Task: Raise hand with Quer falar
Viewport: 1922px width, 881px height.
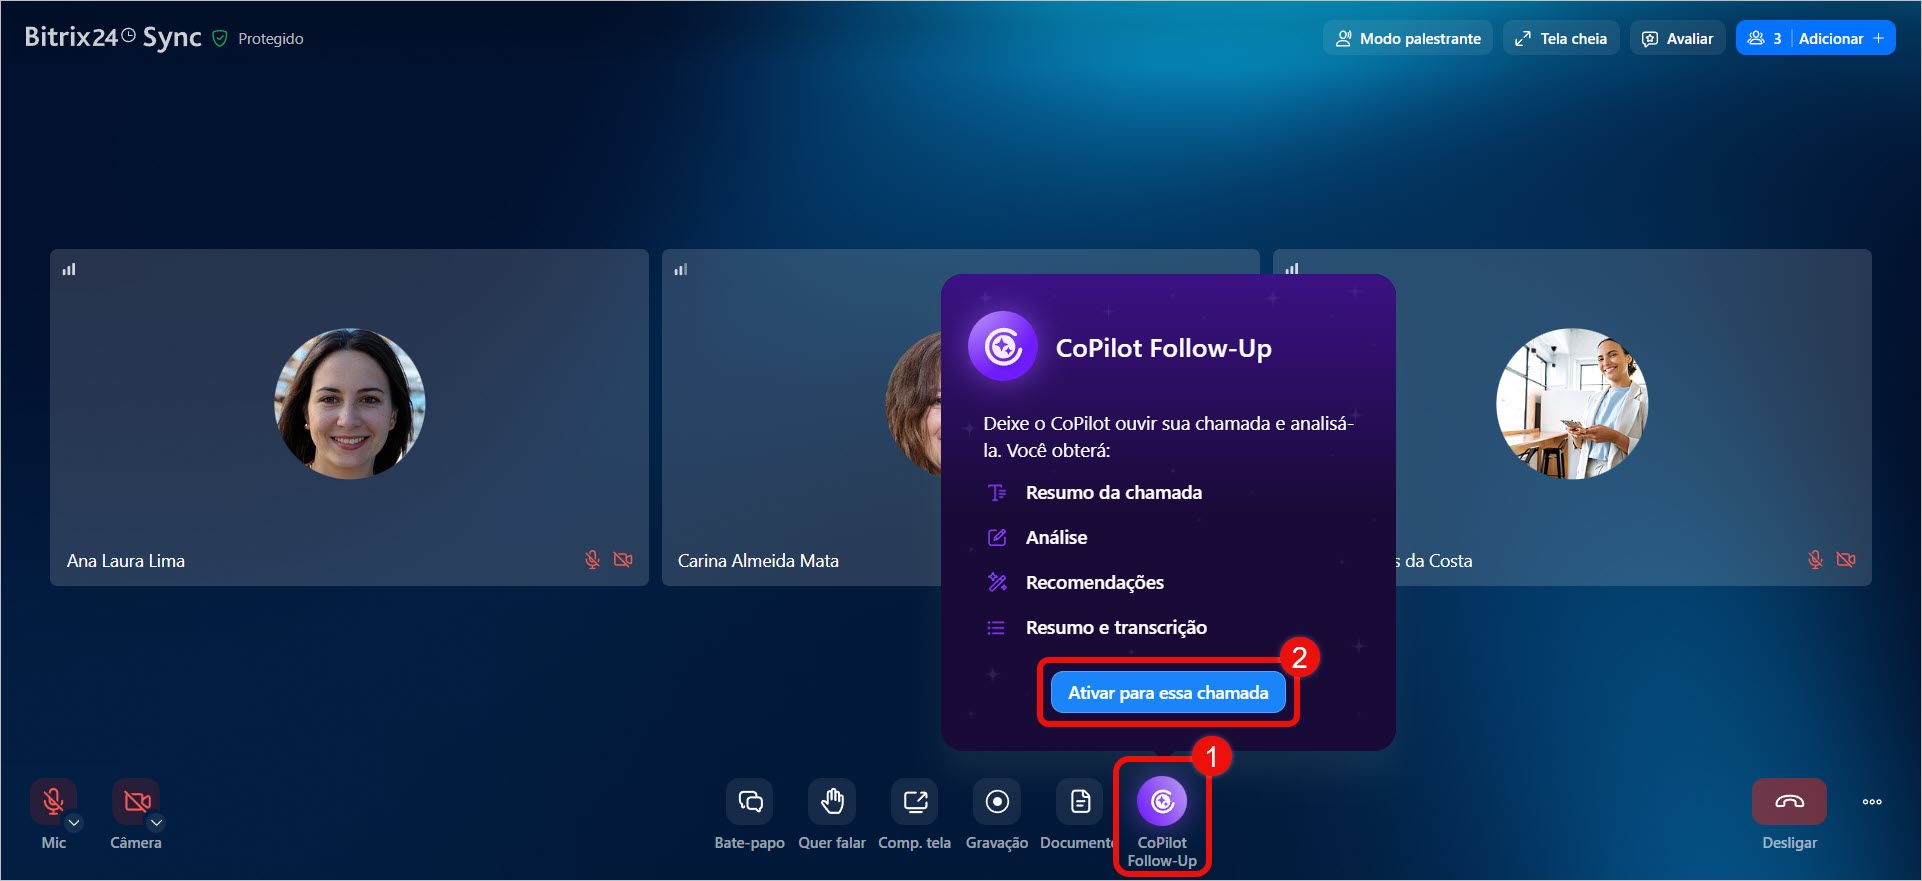Action: pos(832,802)
